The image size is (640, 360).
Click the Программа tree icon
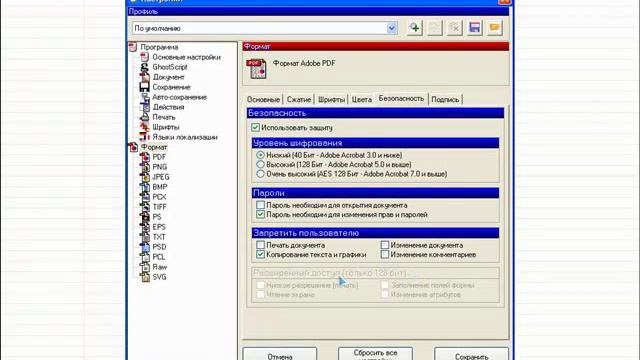pyautogui.click(x=133, y=47)
